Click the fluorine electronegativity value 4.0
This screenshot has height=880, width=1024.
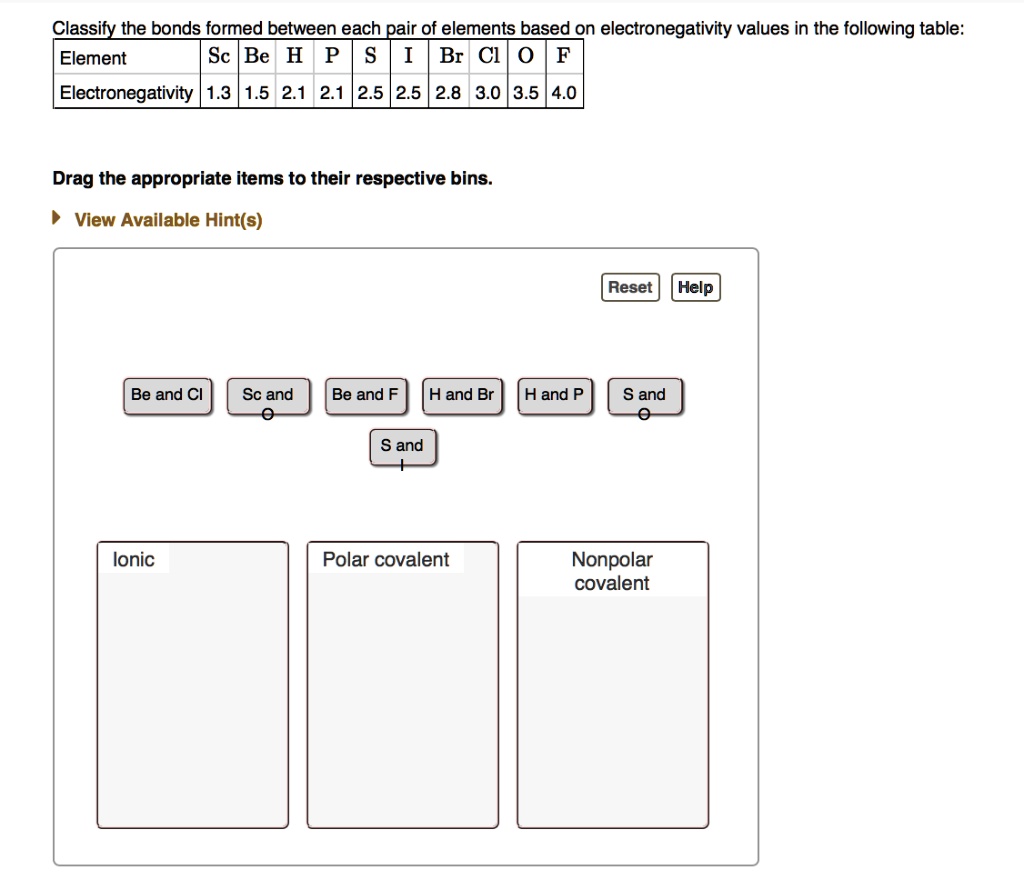point(564,93)
